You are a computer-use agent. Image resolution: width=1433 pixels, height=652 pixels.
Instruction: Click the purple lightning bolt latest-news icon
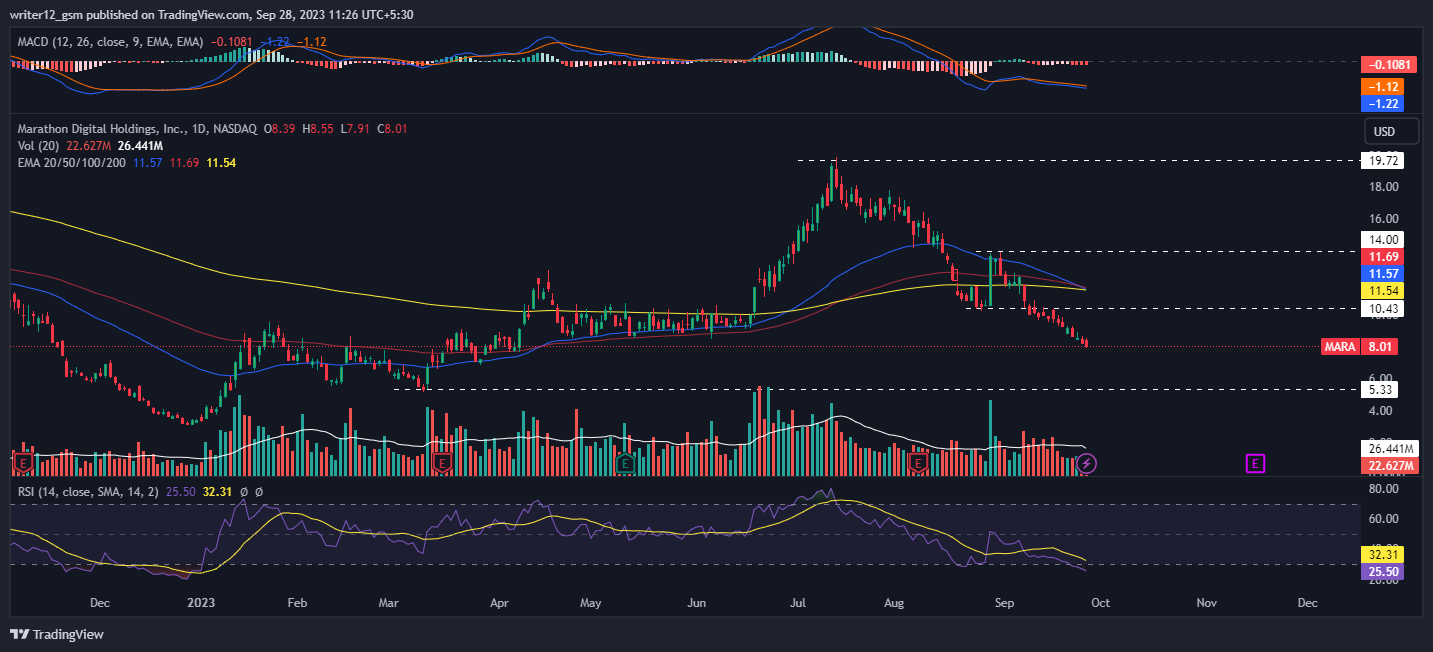click(1089, 463)
